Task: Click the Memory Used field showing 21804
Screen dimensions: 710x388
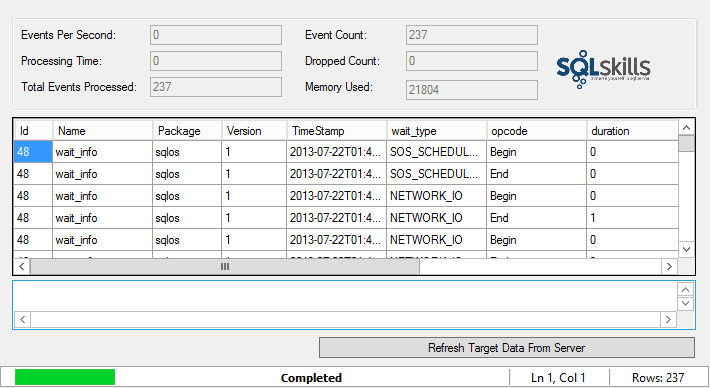Action: 471,90
